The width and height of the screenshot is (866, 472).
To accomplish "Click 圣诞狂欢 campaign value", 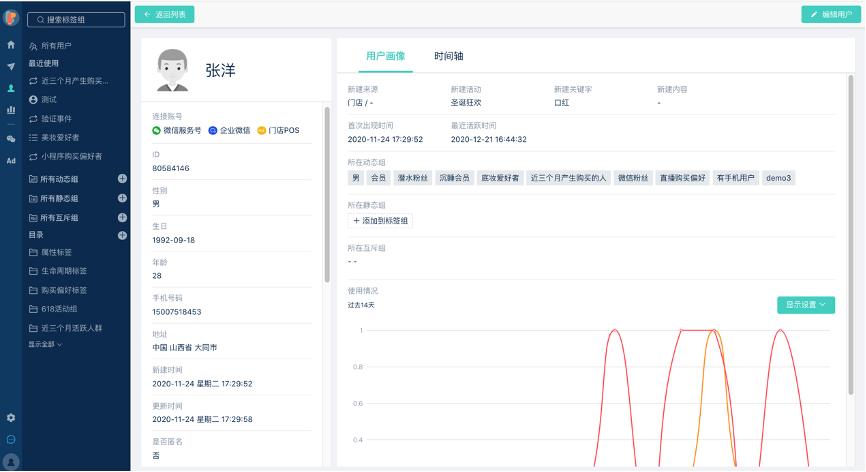I will 466,103.
